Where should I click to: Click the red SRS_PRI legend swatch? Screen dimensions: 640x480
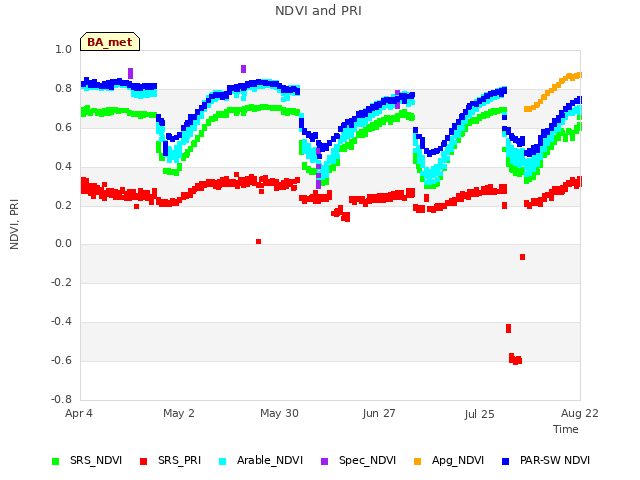click(143, 461)
